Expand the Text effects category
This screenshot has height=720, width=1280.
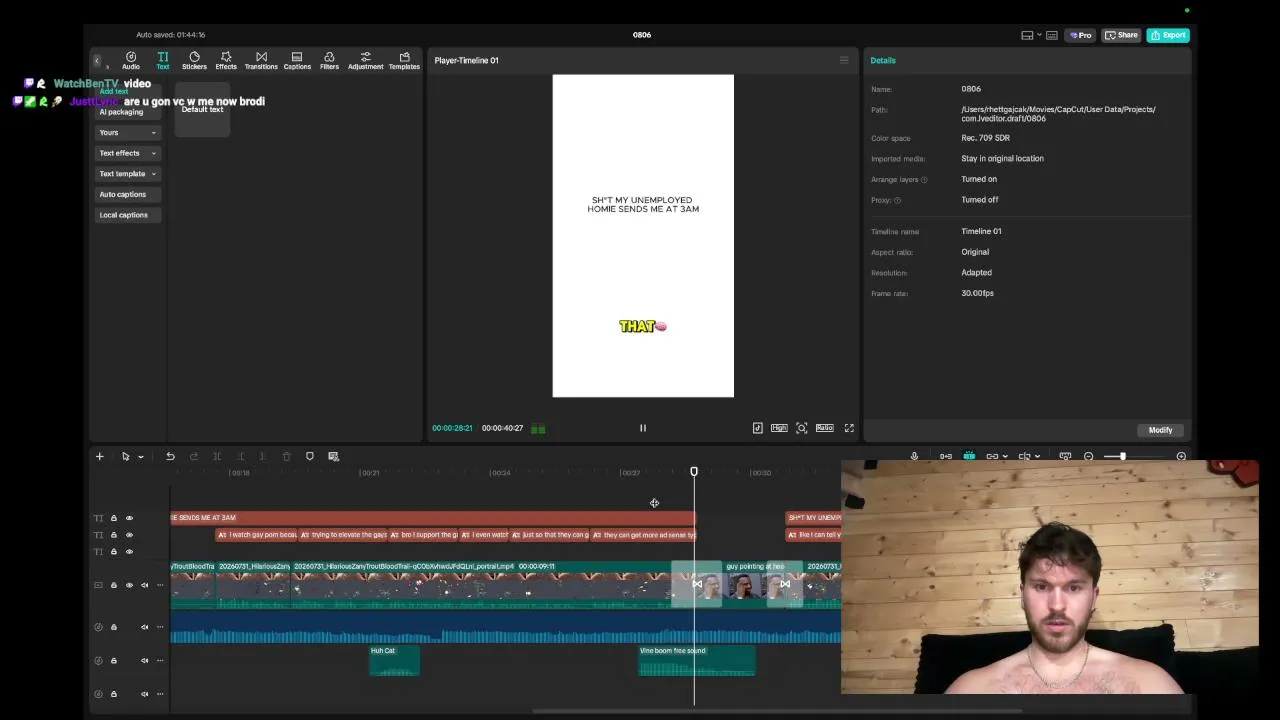[x=127, y=153]
